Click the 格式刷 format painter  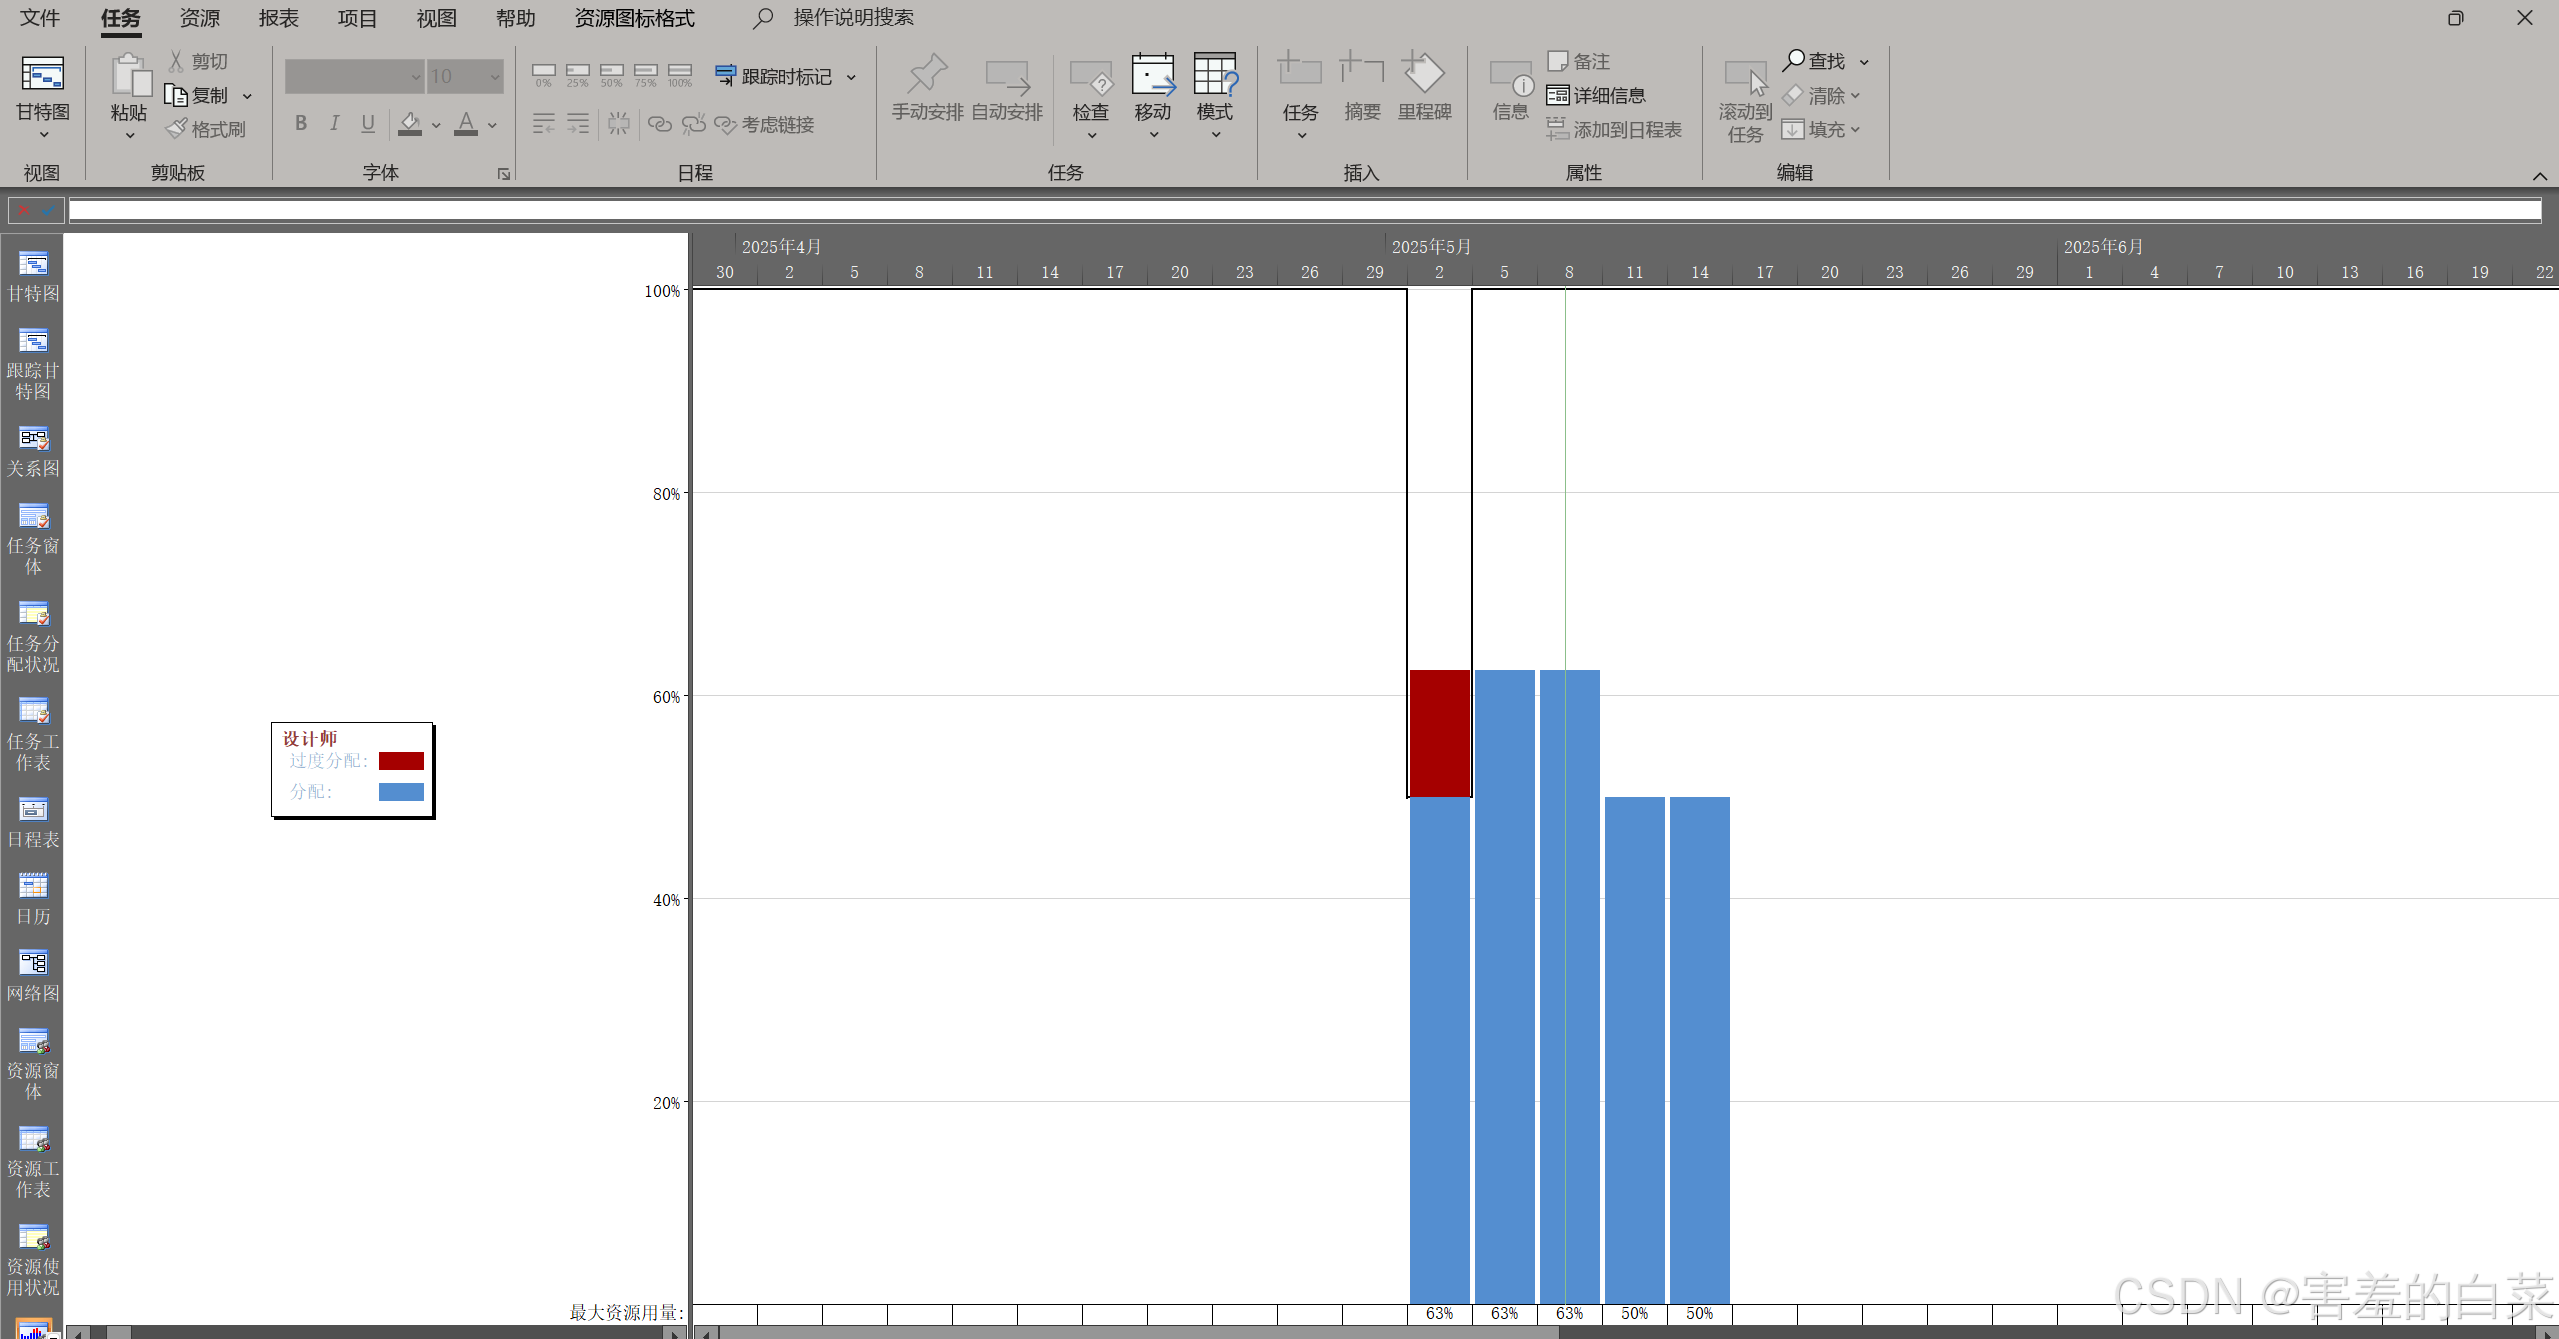(x=206, y=129)
